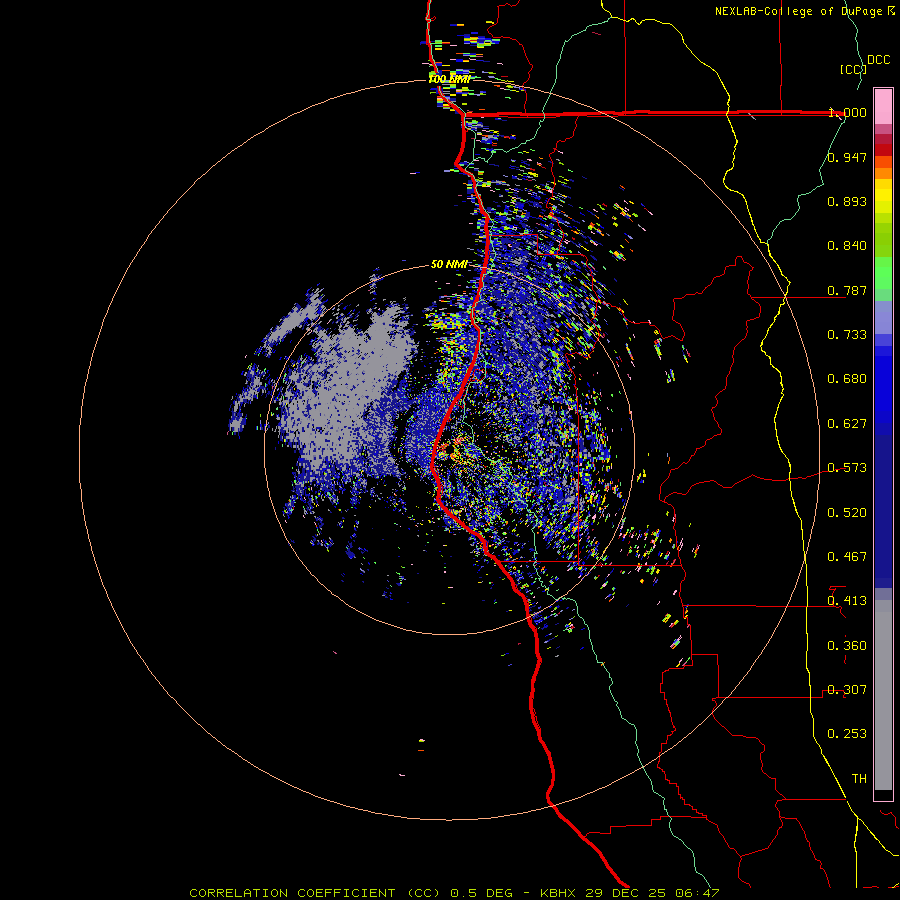Pick the bright green swatch on the color bar
Viewport: 900px width, 900px height.
[883, 273]
